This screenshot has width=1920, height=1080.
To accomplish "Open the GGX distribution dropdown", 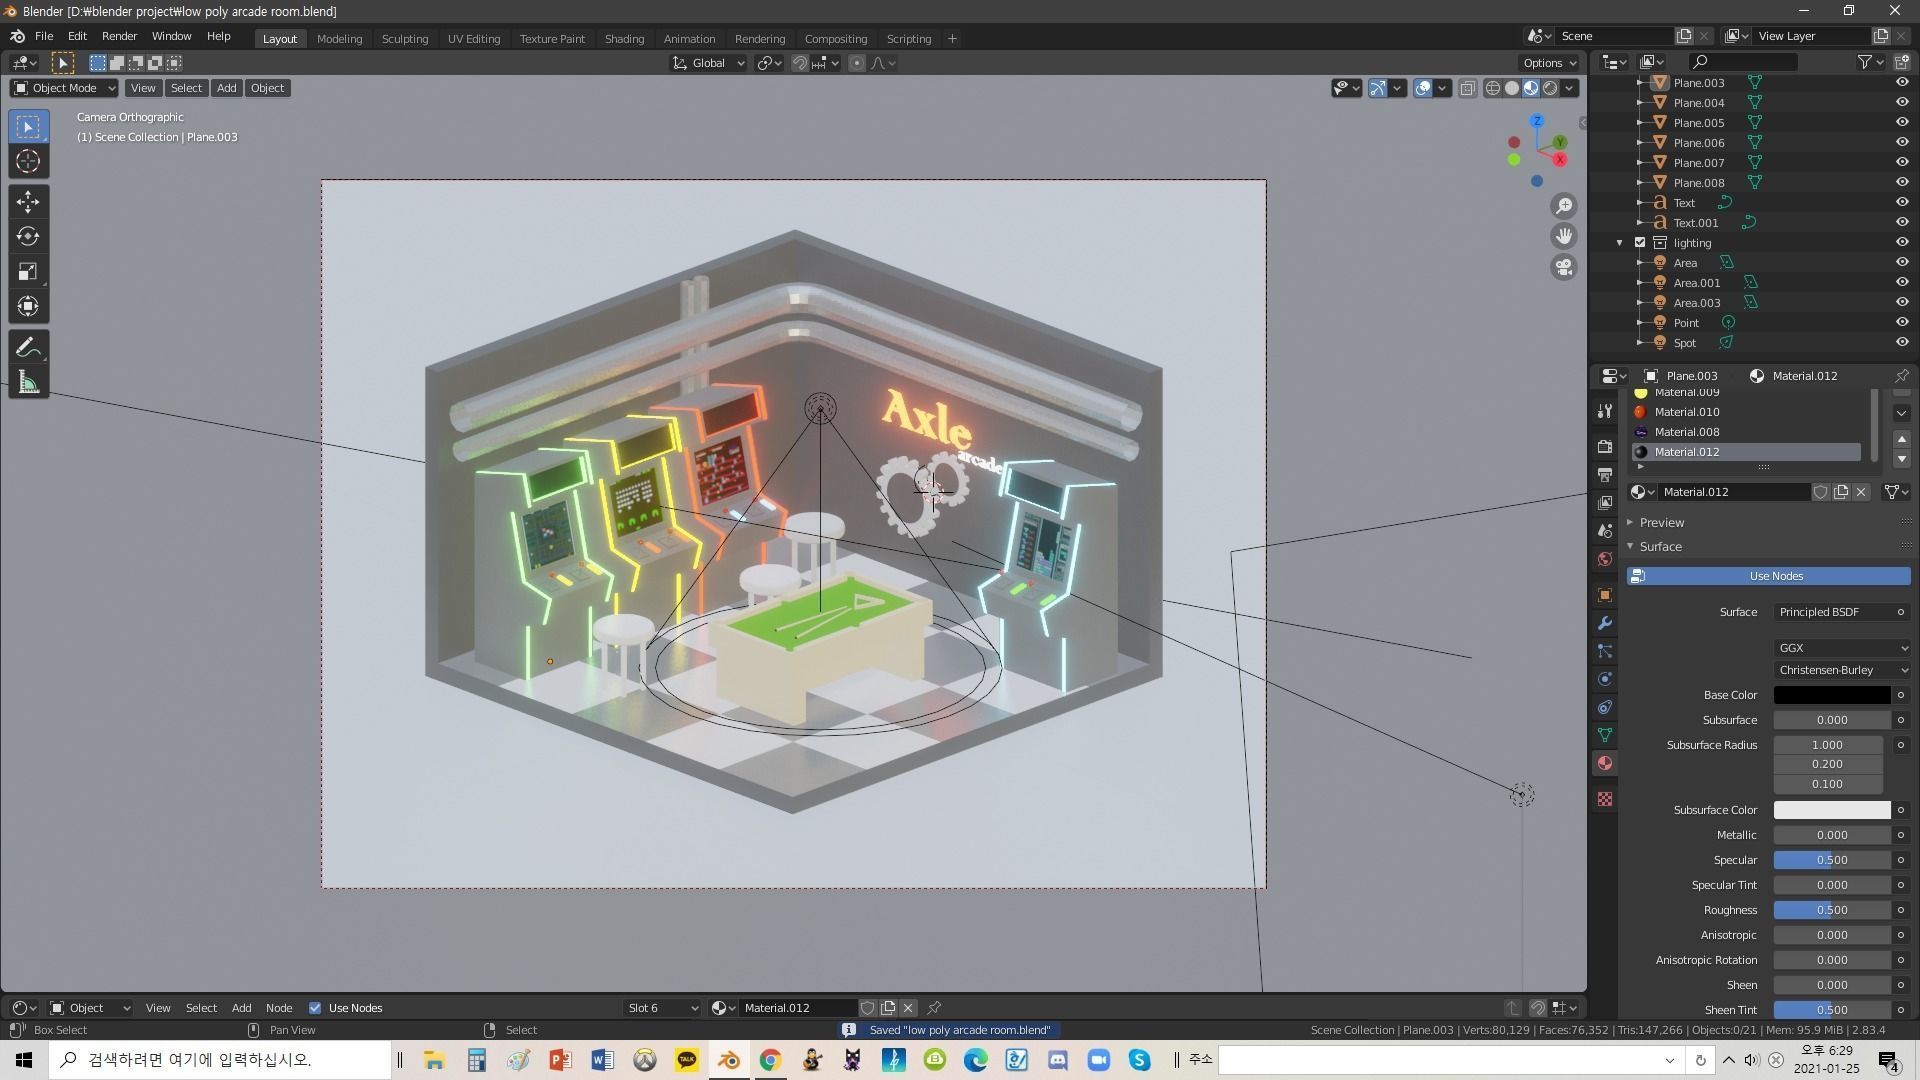I will tap(1842, 648).
